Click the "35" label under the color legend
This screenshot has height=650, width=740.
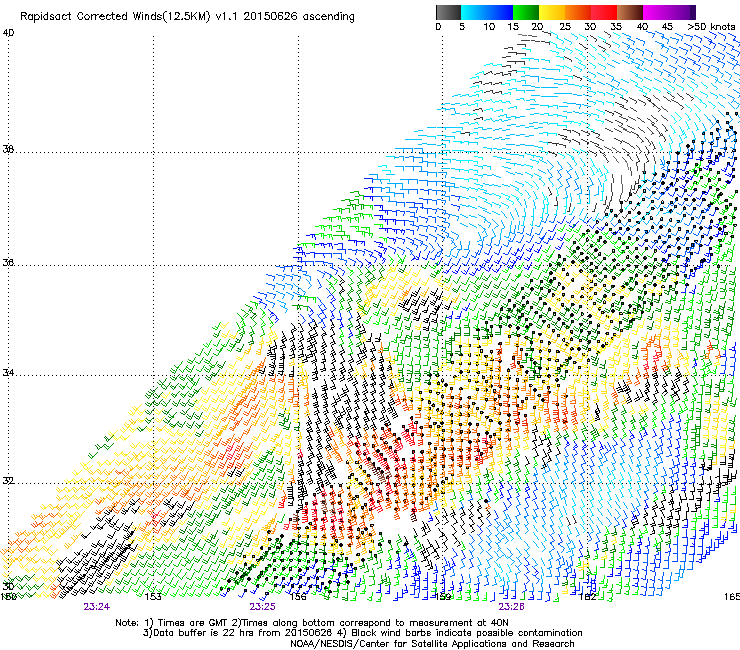pos(616,26)
